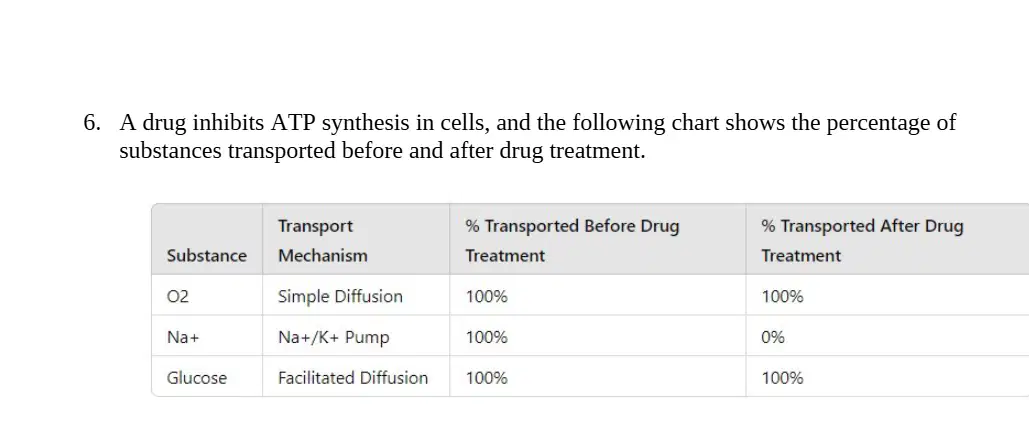Image resolution: width=1029 pixels, height=427 pixels.
Task: Select the % Transported Before Drug Treatment header
Action: coord(572,241)
